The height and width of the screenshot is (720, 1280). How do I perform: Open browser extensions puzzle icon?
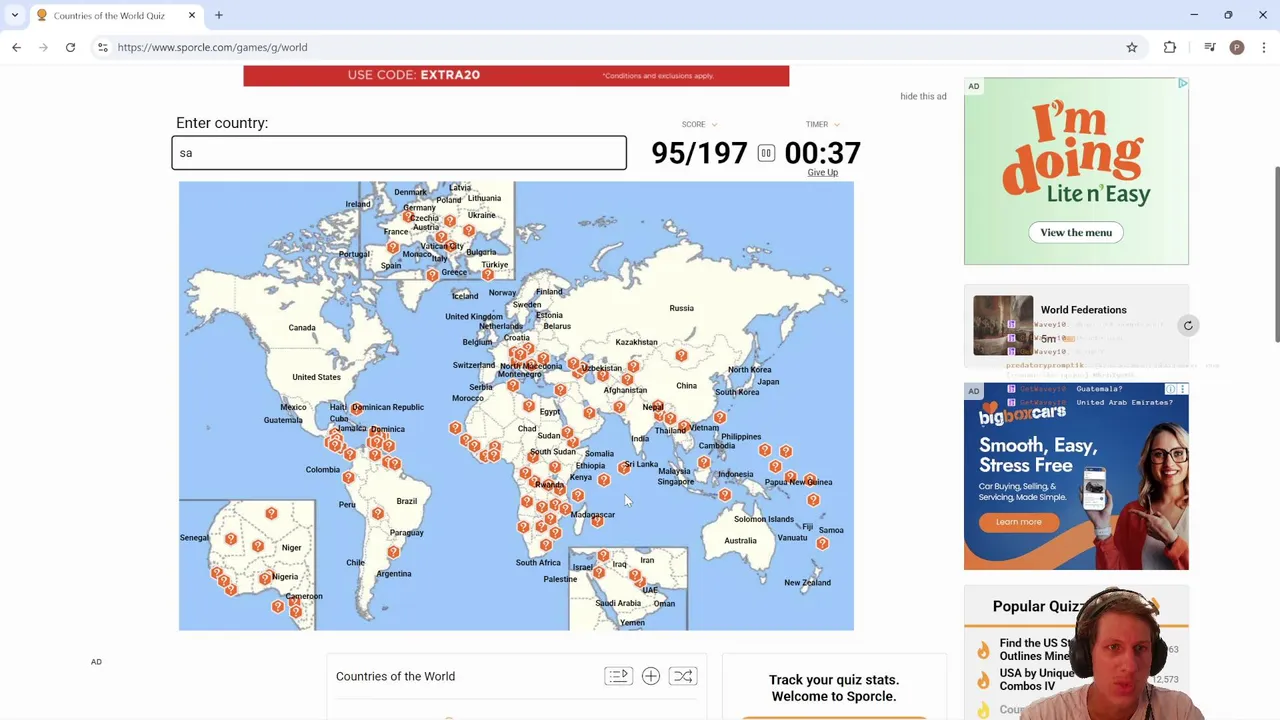1170,47
